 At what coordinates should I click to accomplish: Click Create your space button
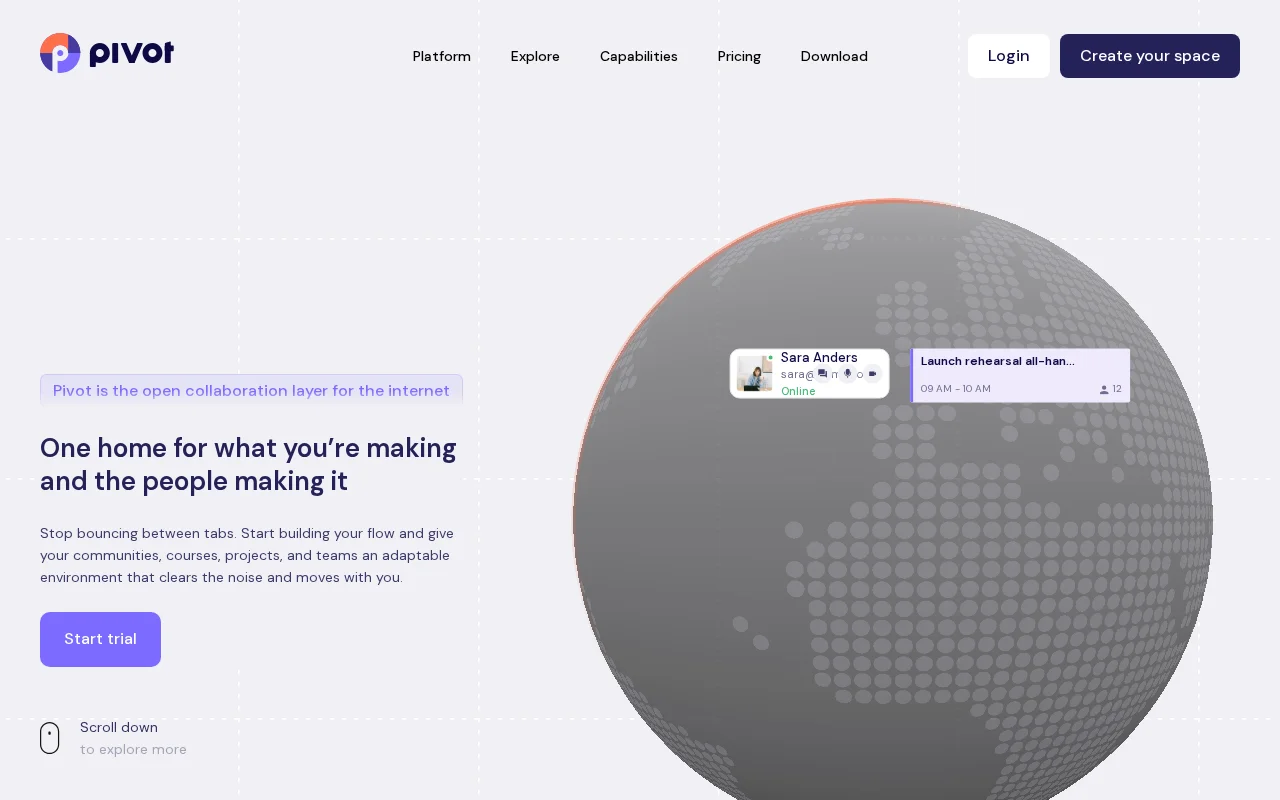1150,56
